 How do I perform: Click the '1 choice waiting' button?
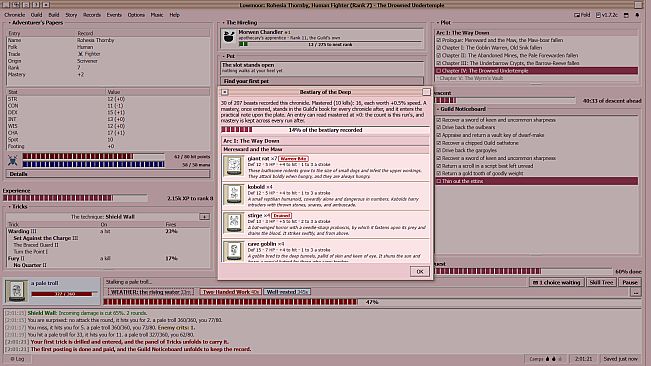pyautogui.click(x=556, y=282)
